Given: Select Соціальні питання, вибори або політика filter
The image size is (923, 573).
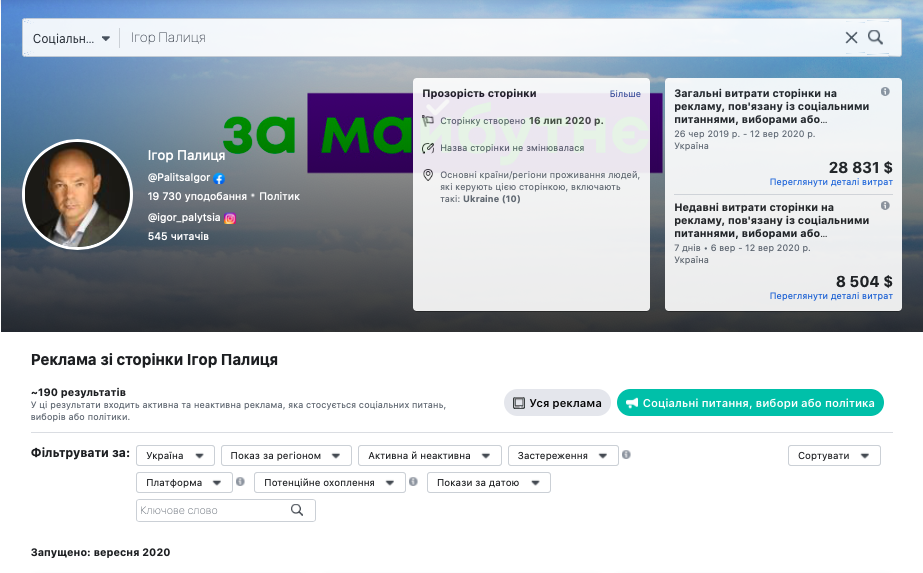Looking at the screenshot, I should coord(750,403).
